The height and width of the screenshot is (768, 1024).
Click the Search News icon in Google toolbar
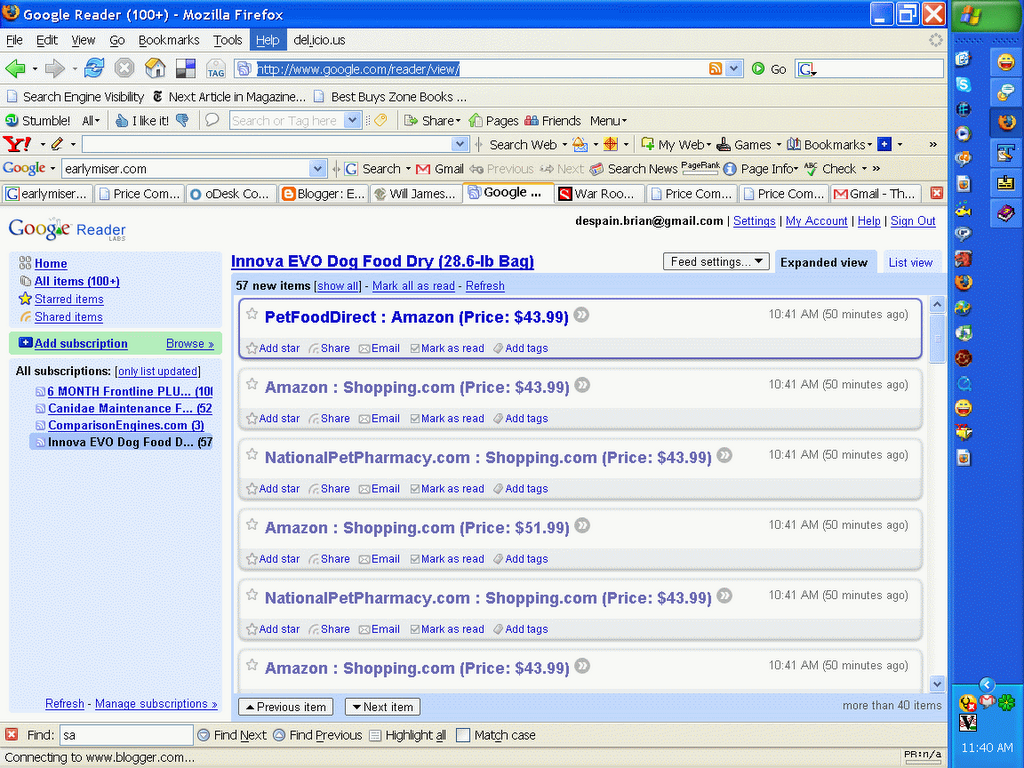pyautogui.click(x=596, y=169)
